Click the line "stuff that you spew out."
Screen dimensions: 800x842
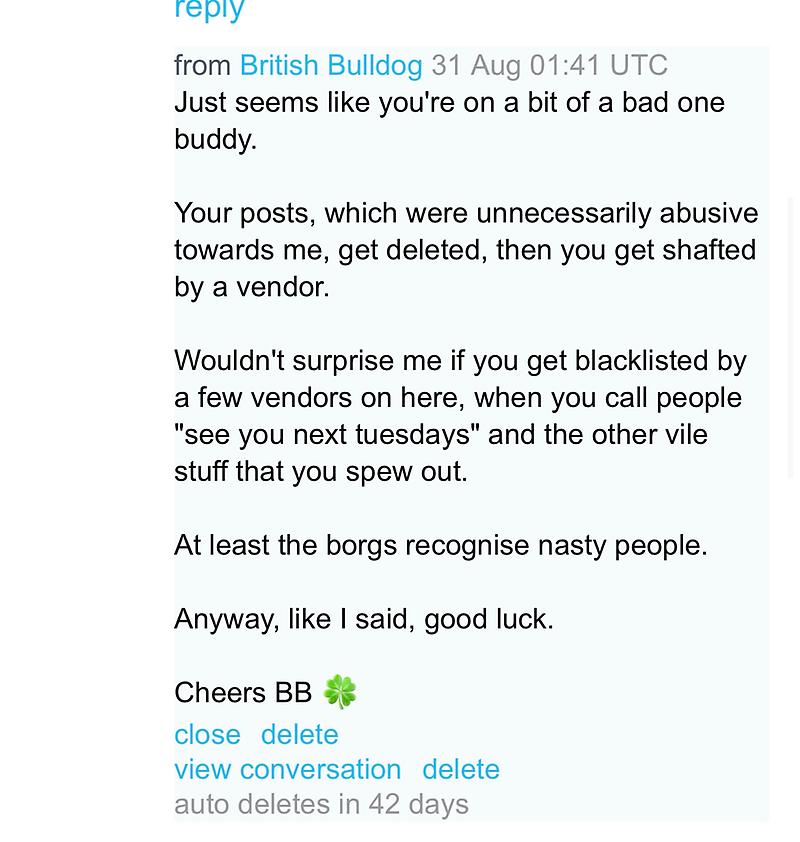[320, 471]
